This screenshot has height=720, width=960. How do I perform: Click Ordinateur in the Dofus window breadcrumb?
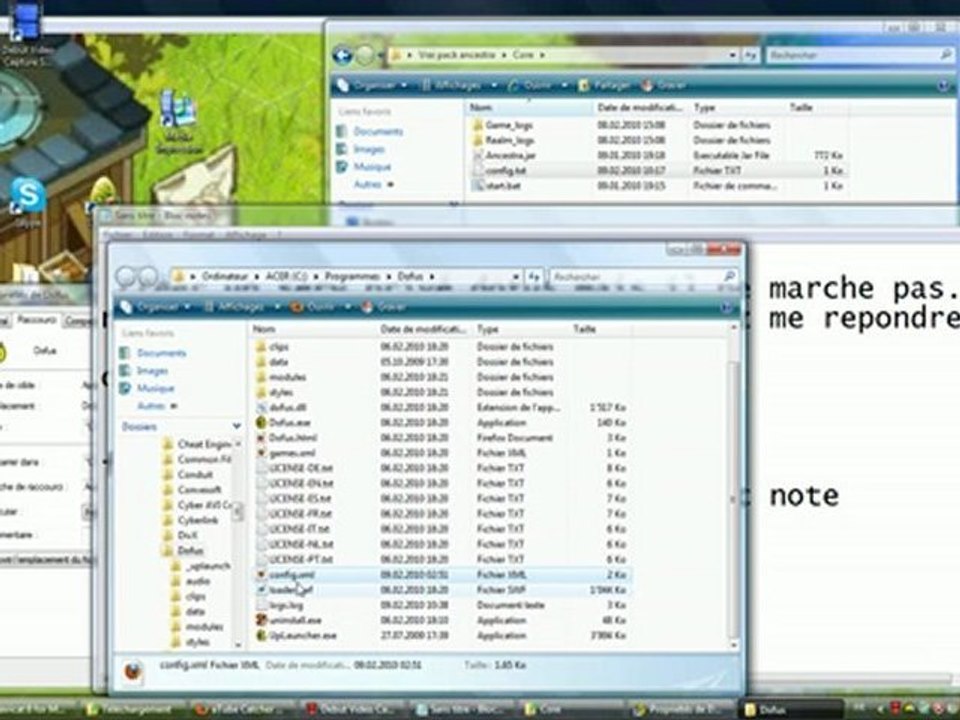click(225, 277)
